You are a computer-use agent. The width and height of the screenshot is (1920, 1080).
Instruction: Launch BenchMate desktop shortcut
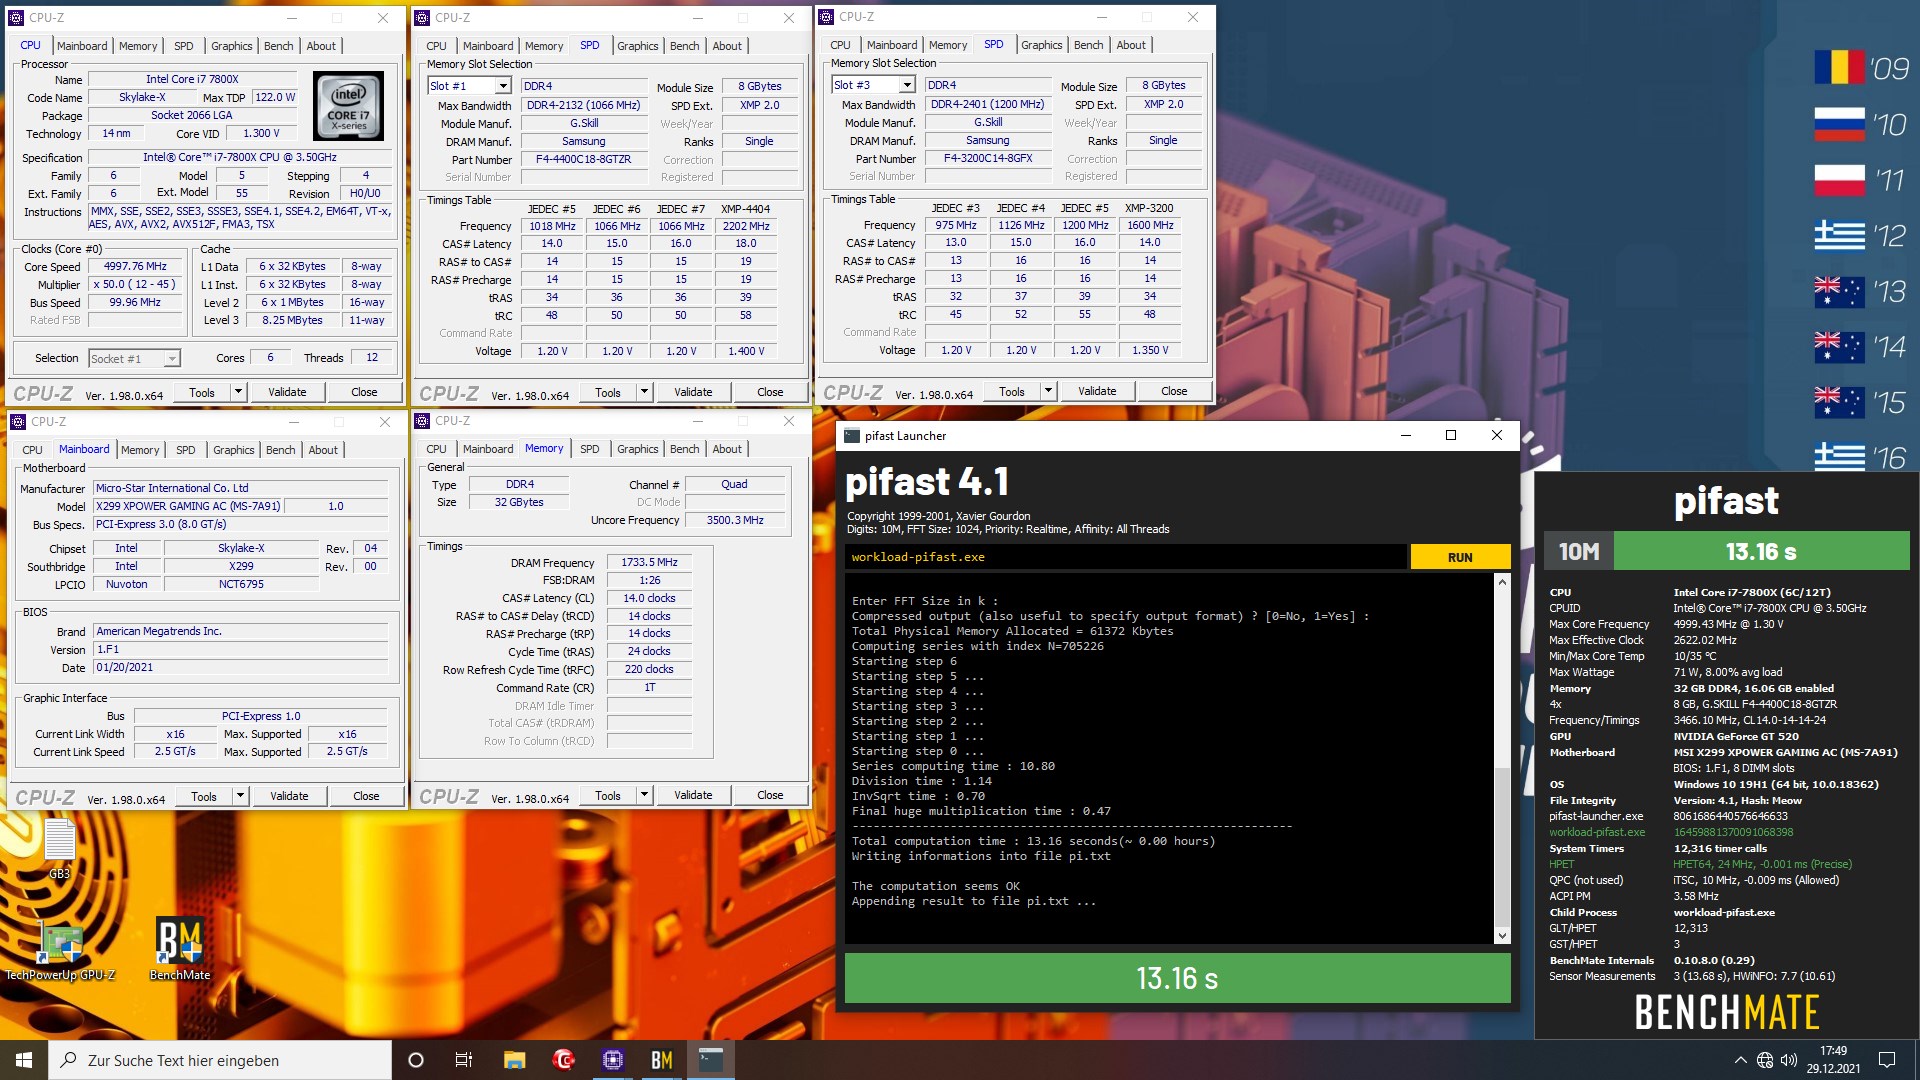pyautogui.click(x=180, y=950)
